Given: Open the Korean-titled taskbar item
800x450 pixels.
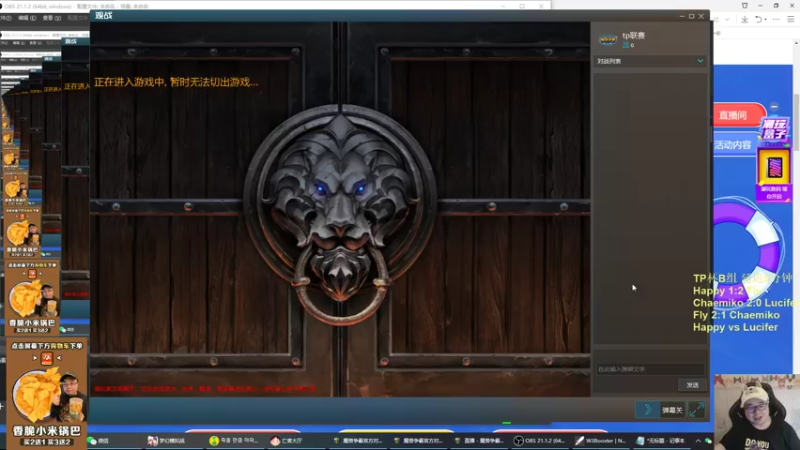Looking at the screenshot, I should tap(234, 441).
